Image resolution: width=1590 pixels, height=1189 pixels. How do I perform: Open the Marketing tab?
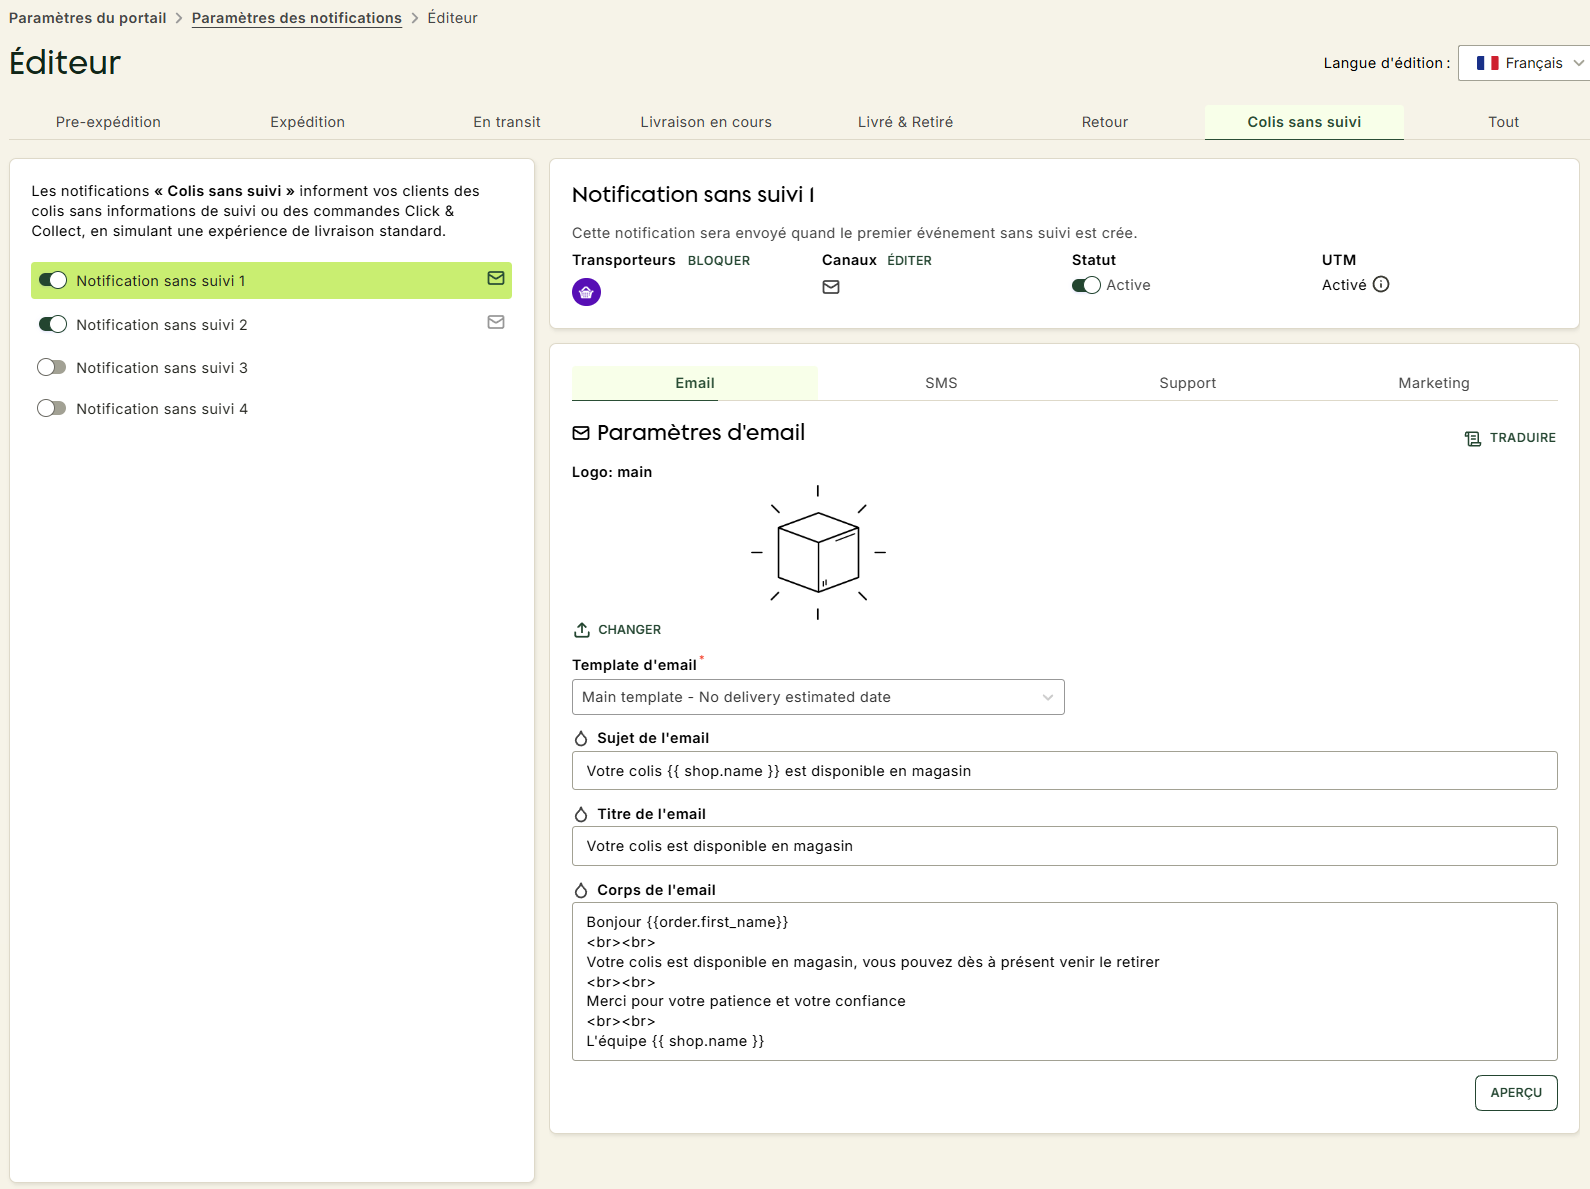1434,383
